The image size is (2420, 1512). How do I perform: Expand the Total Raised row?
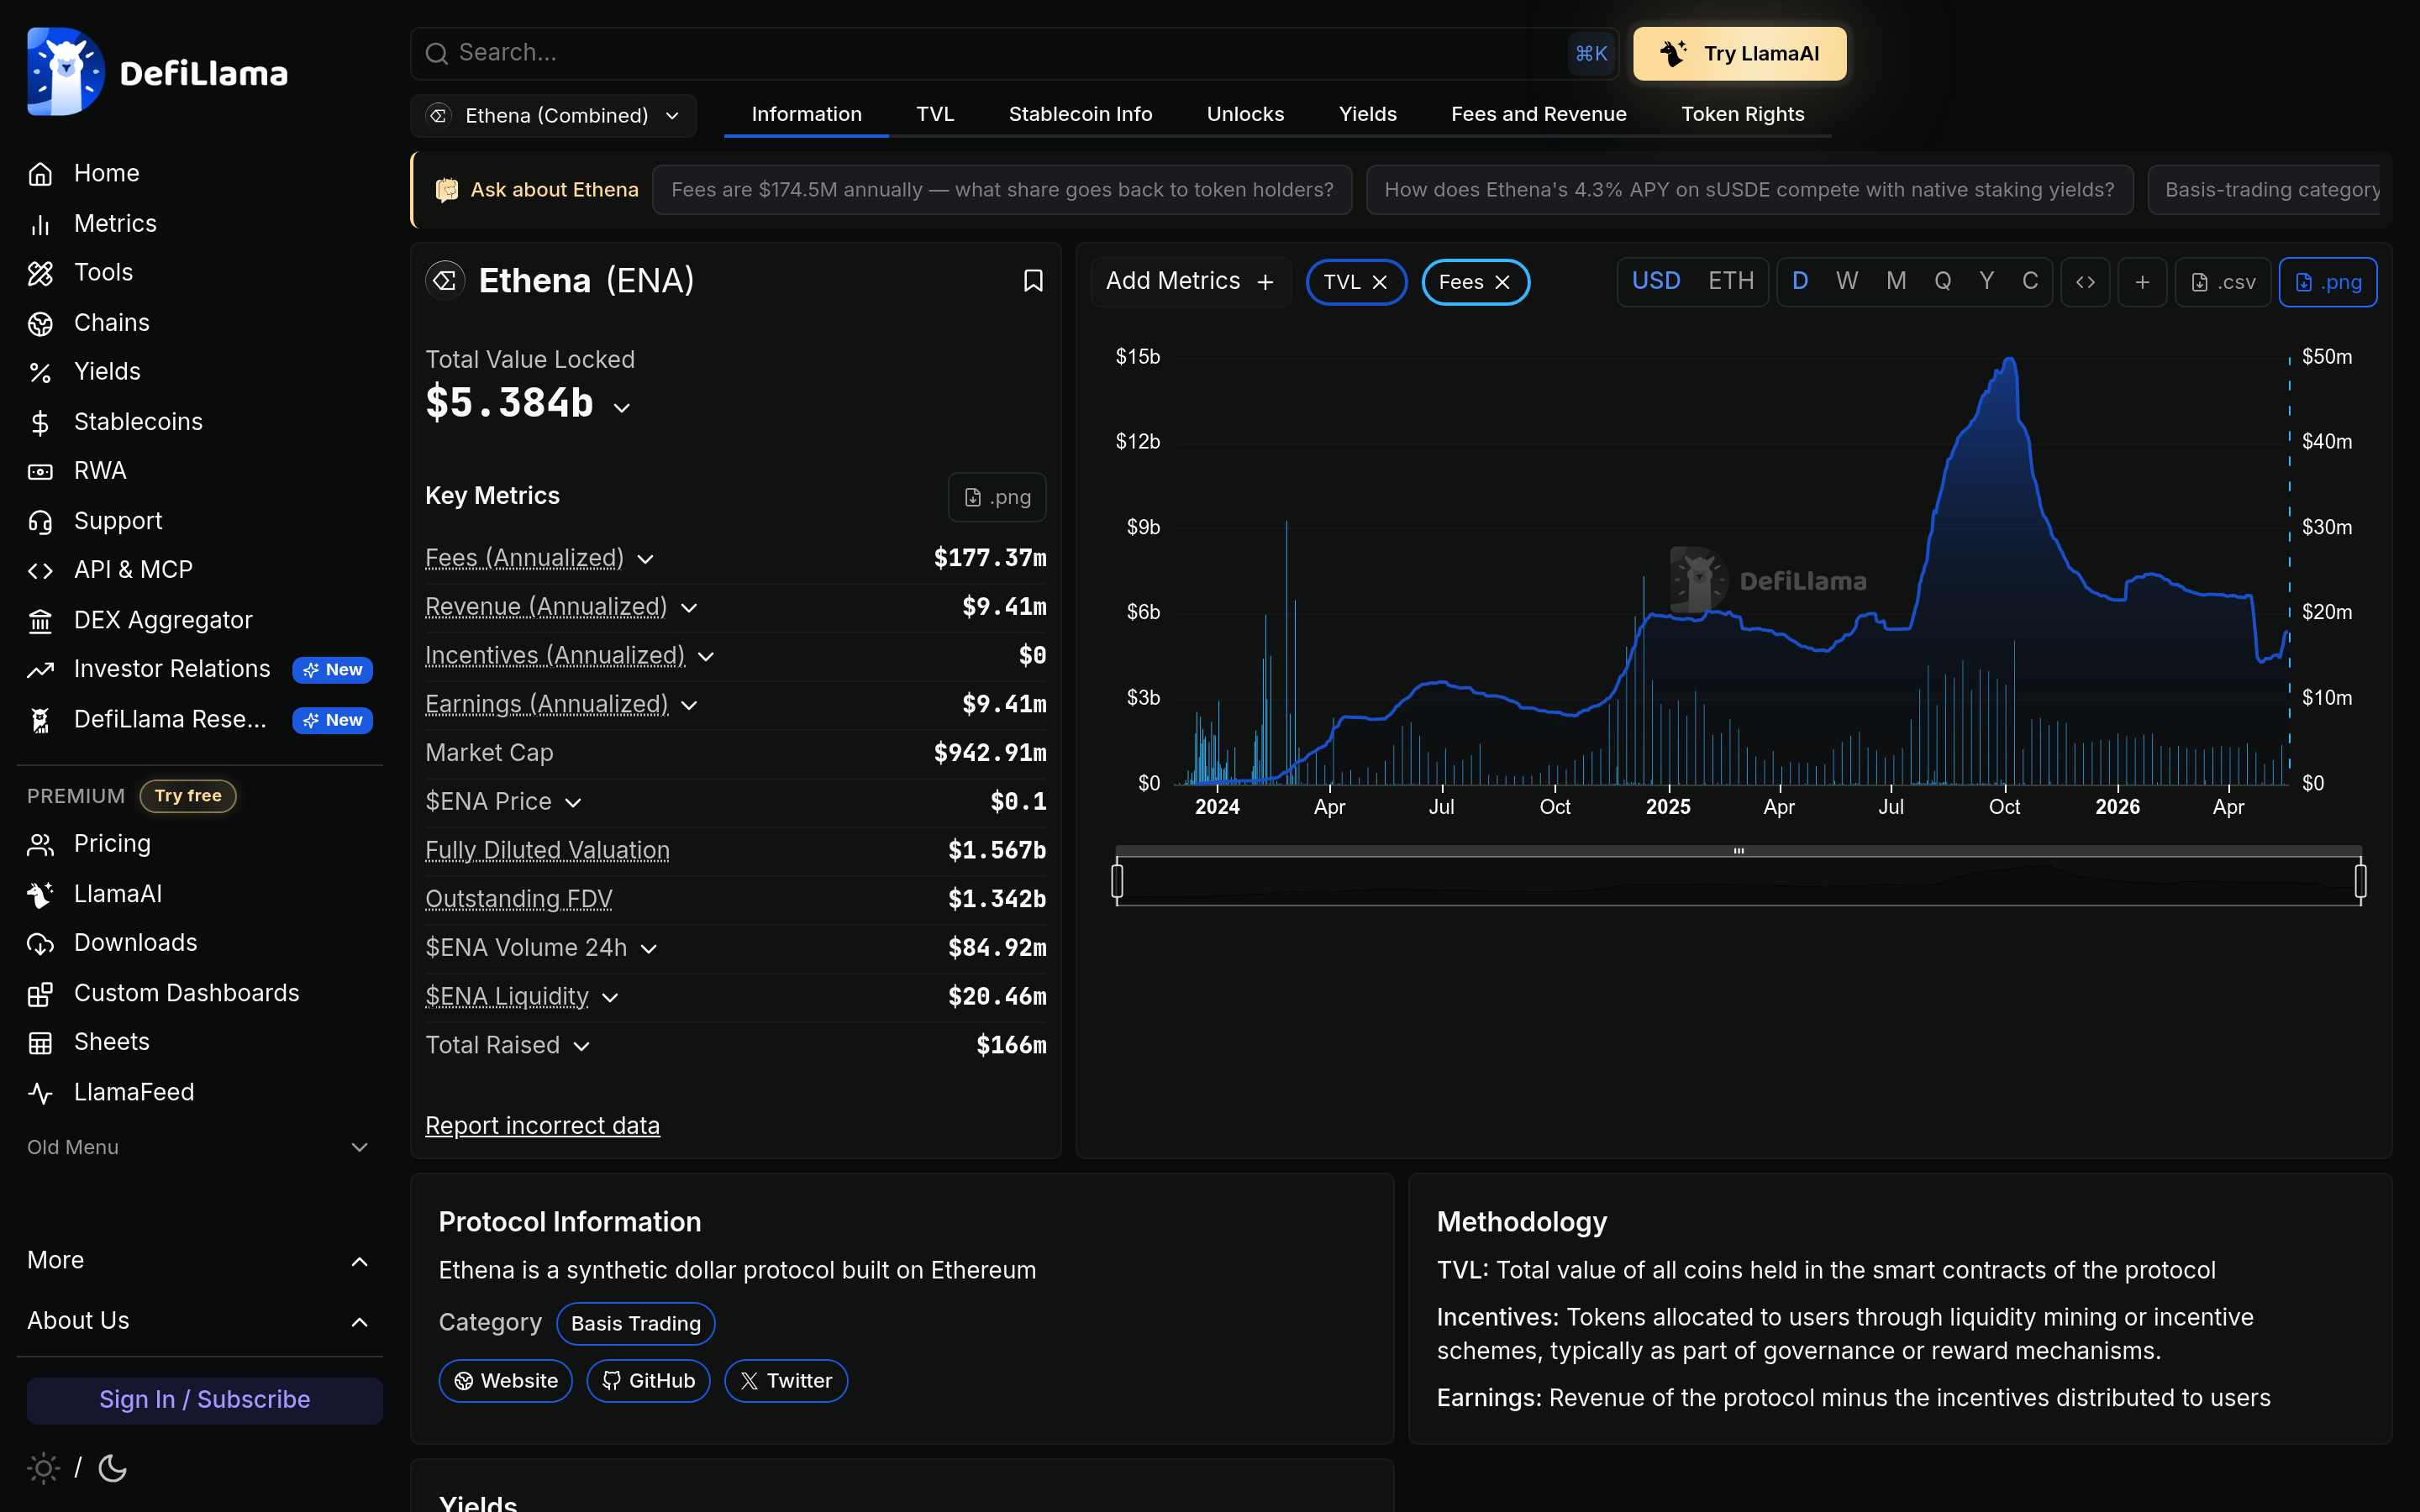click(582, 1046)
